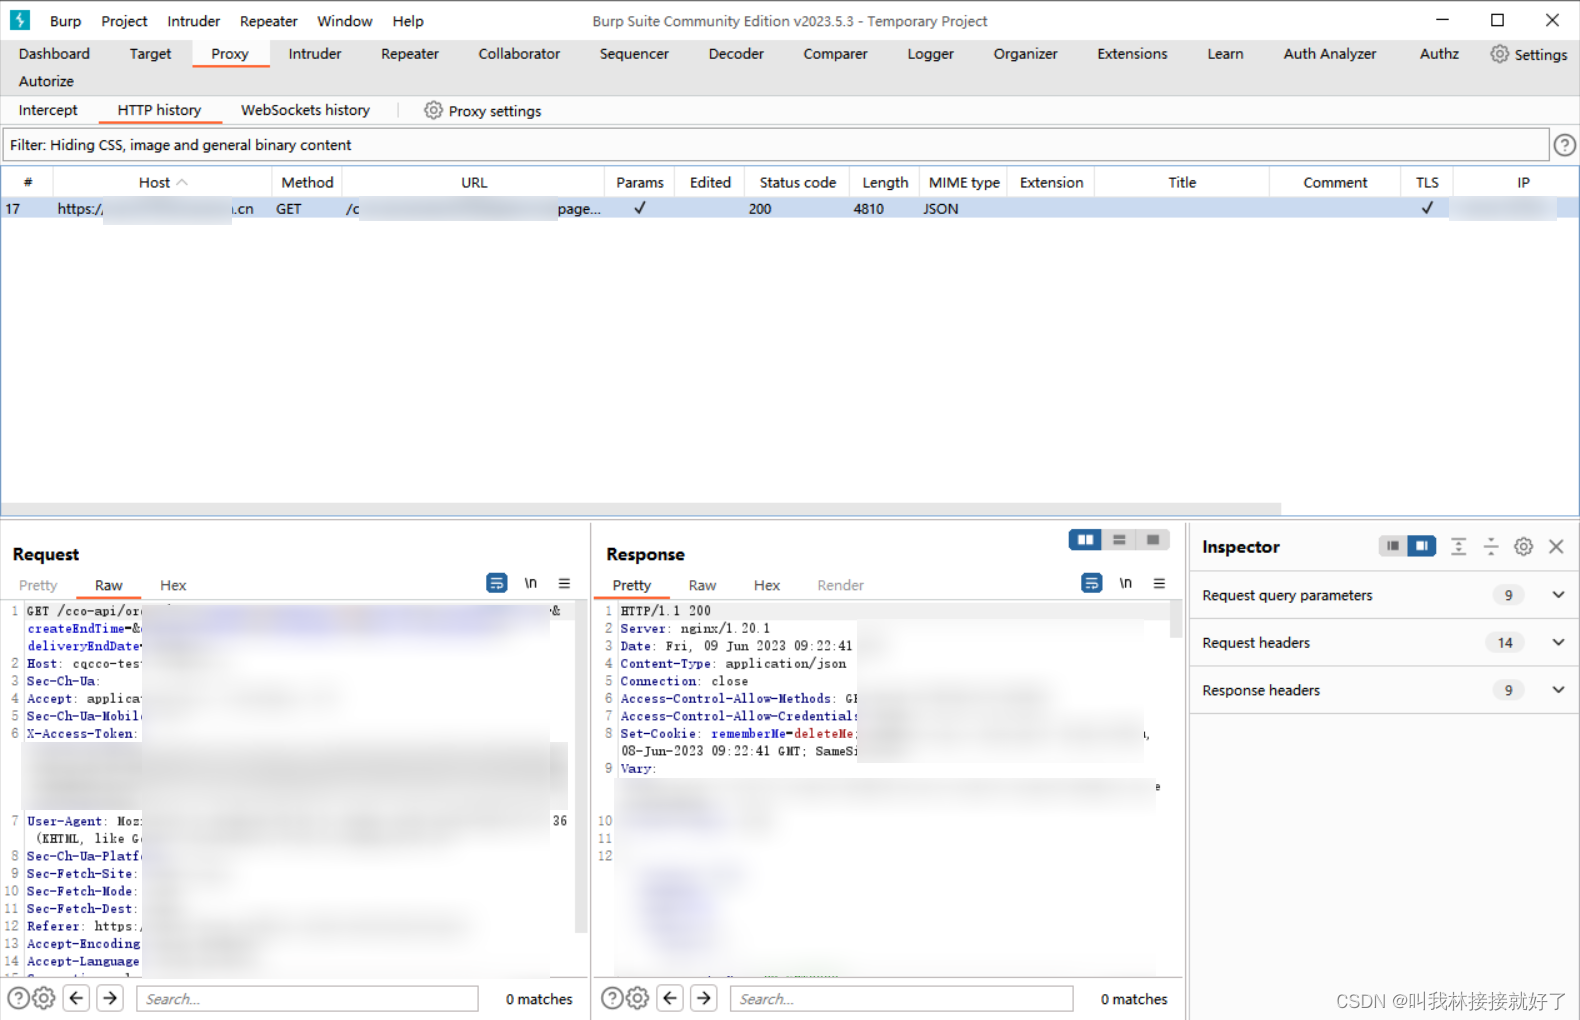Open Auth Analyzer tab
The image size is (1580, 1020).
tap(1330, 54)
